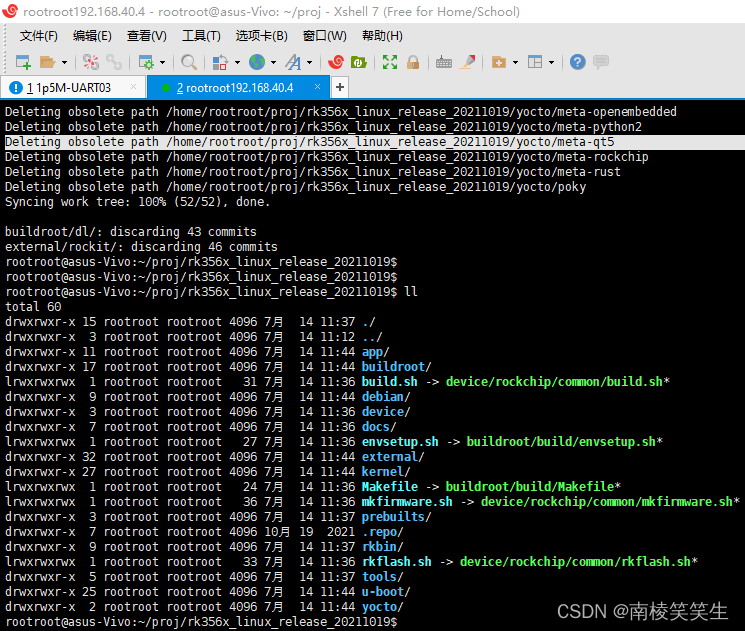The height and width of the screenshot is (631, 745).
Task: Open the Help question mark icon
Action: 578,62
